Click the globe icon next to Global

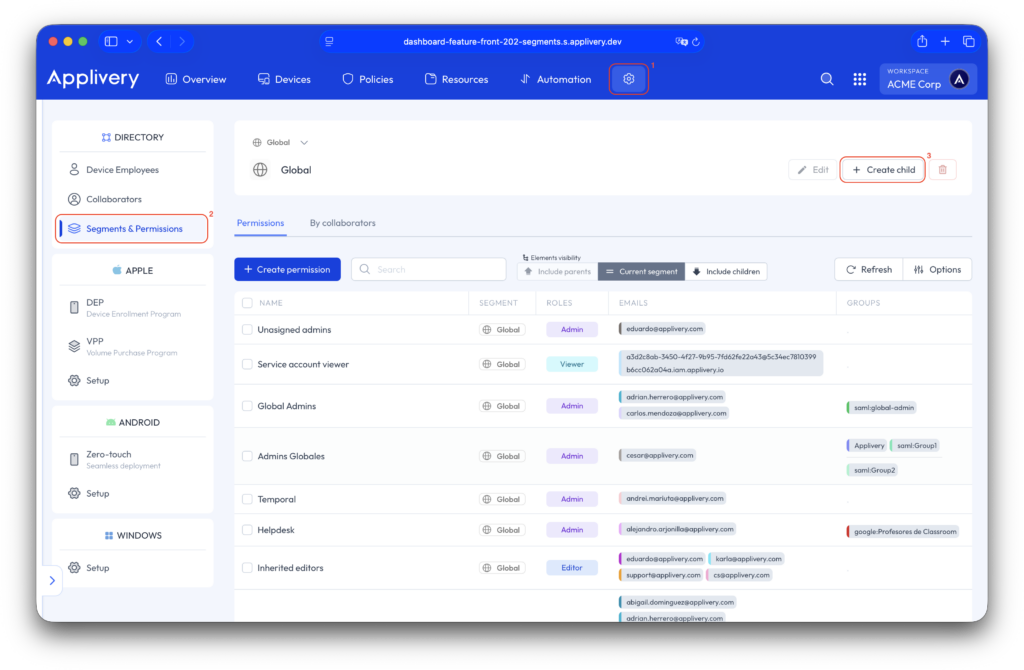pos(260,169)
